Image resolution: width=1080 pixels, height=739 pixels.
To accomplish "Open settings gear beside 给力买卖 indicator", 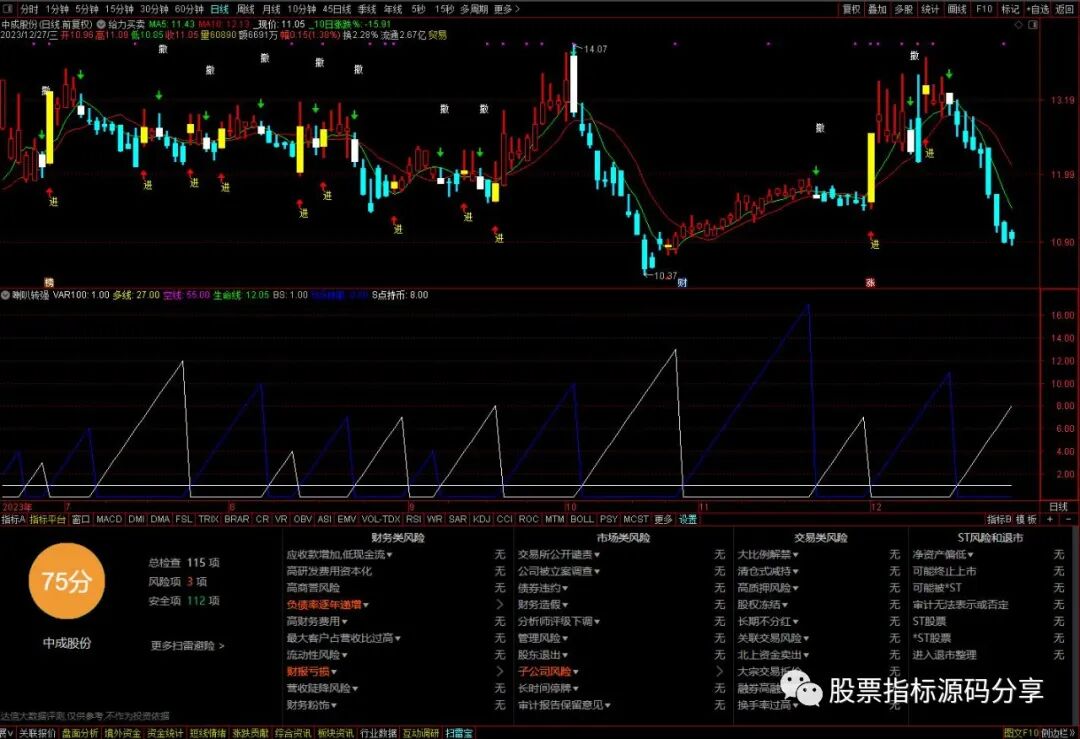I will [101, 24].
